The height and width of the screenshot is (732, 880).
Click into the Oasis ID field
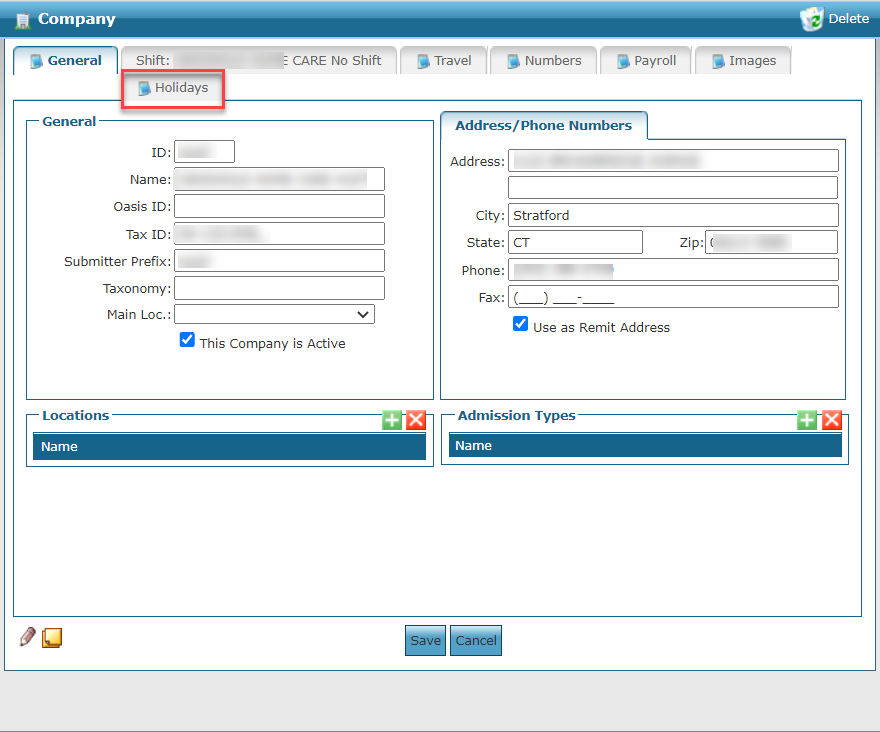[x=279, y=206]
